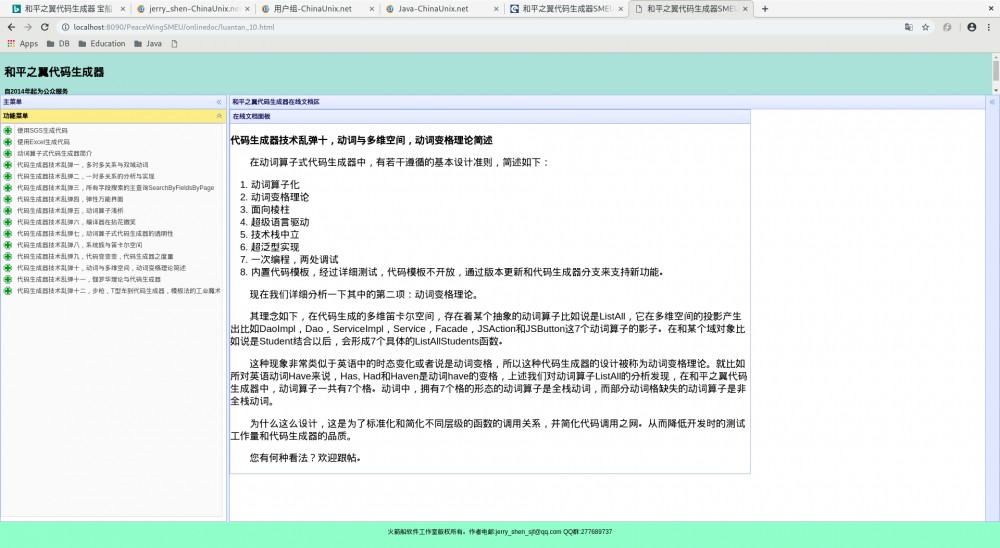Image resolution: width=1000 pixels, height=548 pixels.
Task: Click scrollbar down arrow at header
Action: [996, 90]
